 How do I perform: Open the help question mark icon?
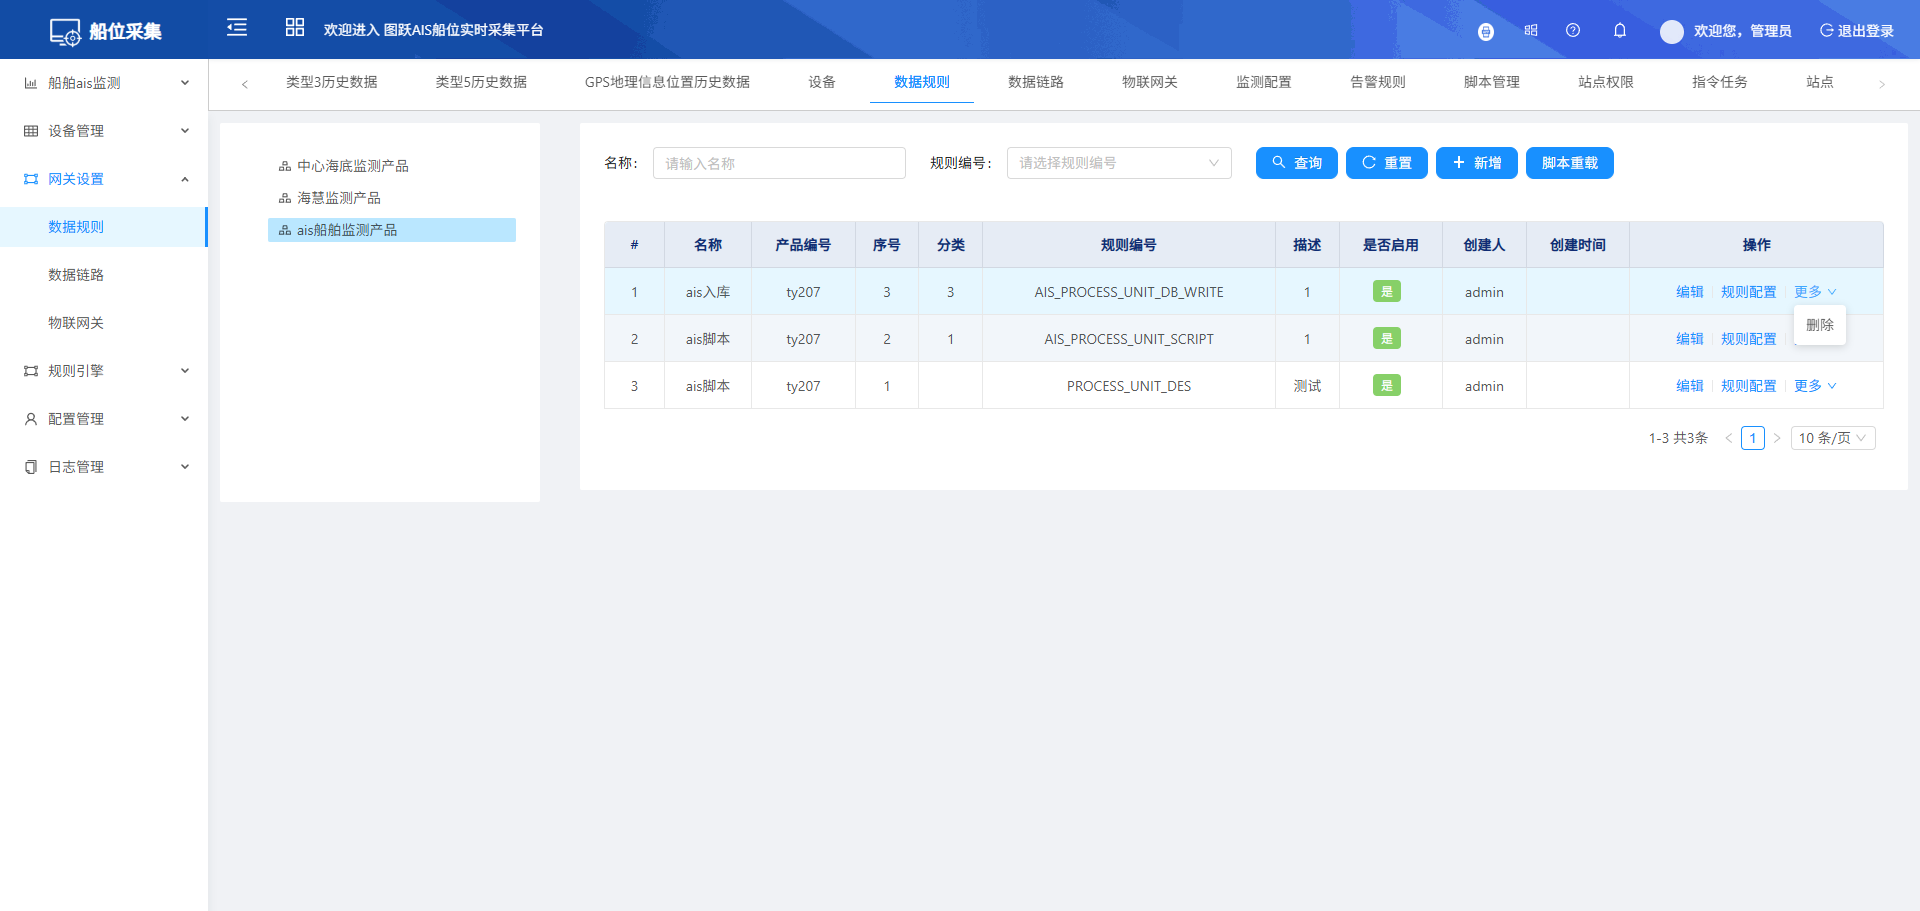(x=1572, y=31)
